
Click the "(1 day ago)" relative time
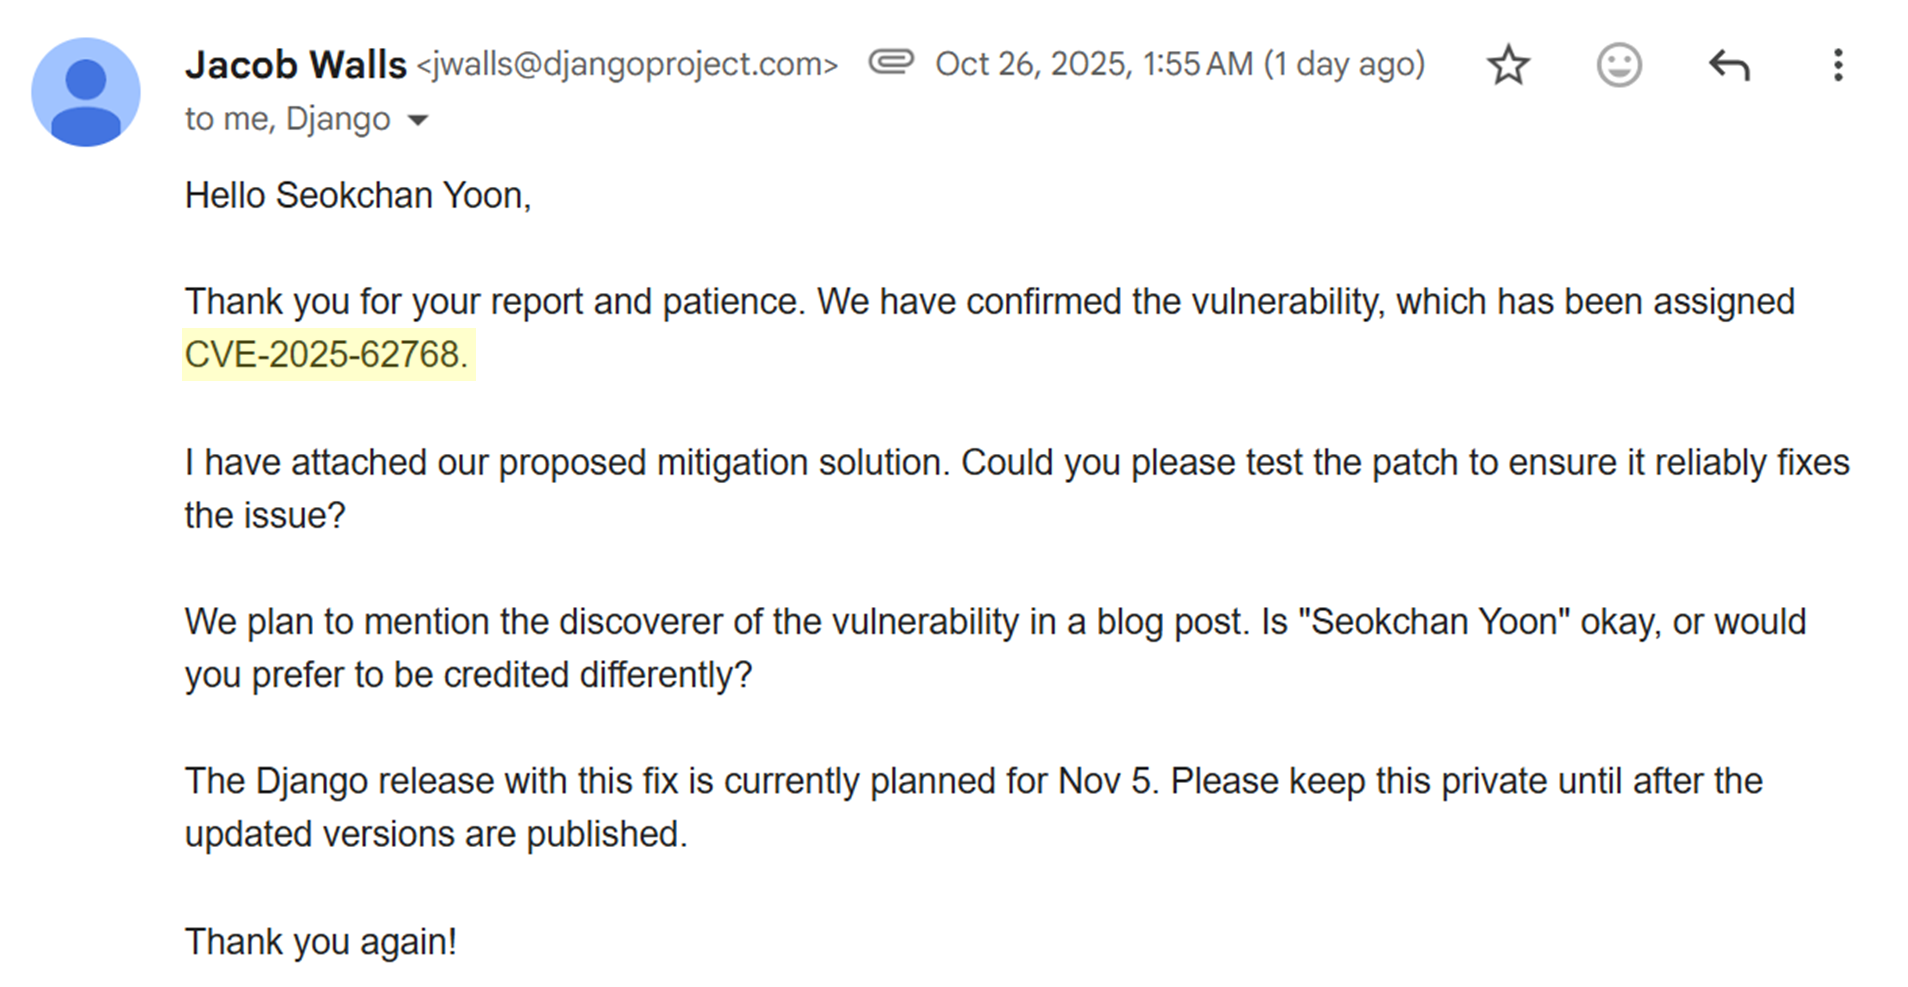(1344, 65)
